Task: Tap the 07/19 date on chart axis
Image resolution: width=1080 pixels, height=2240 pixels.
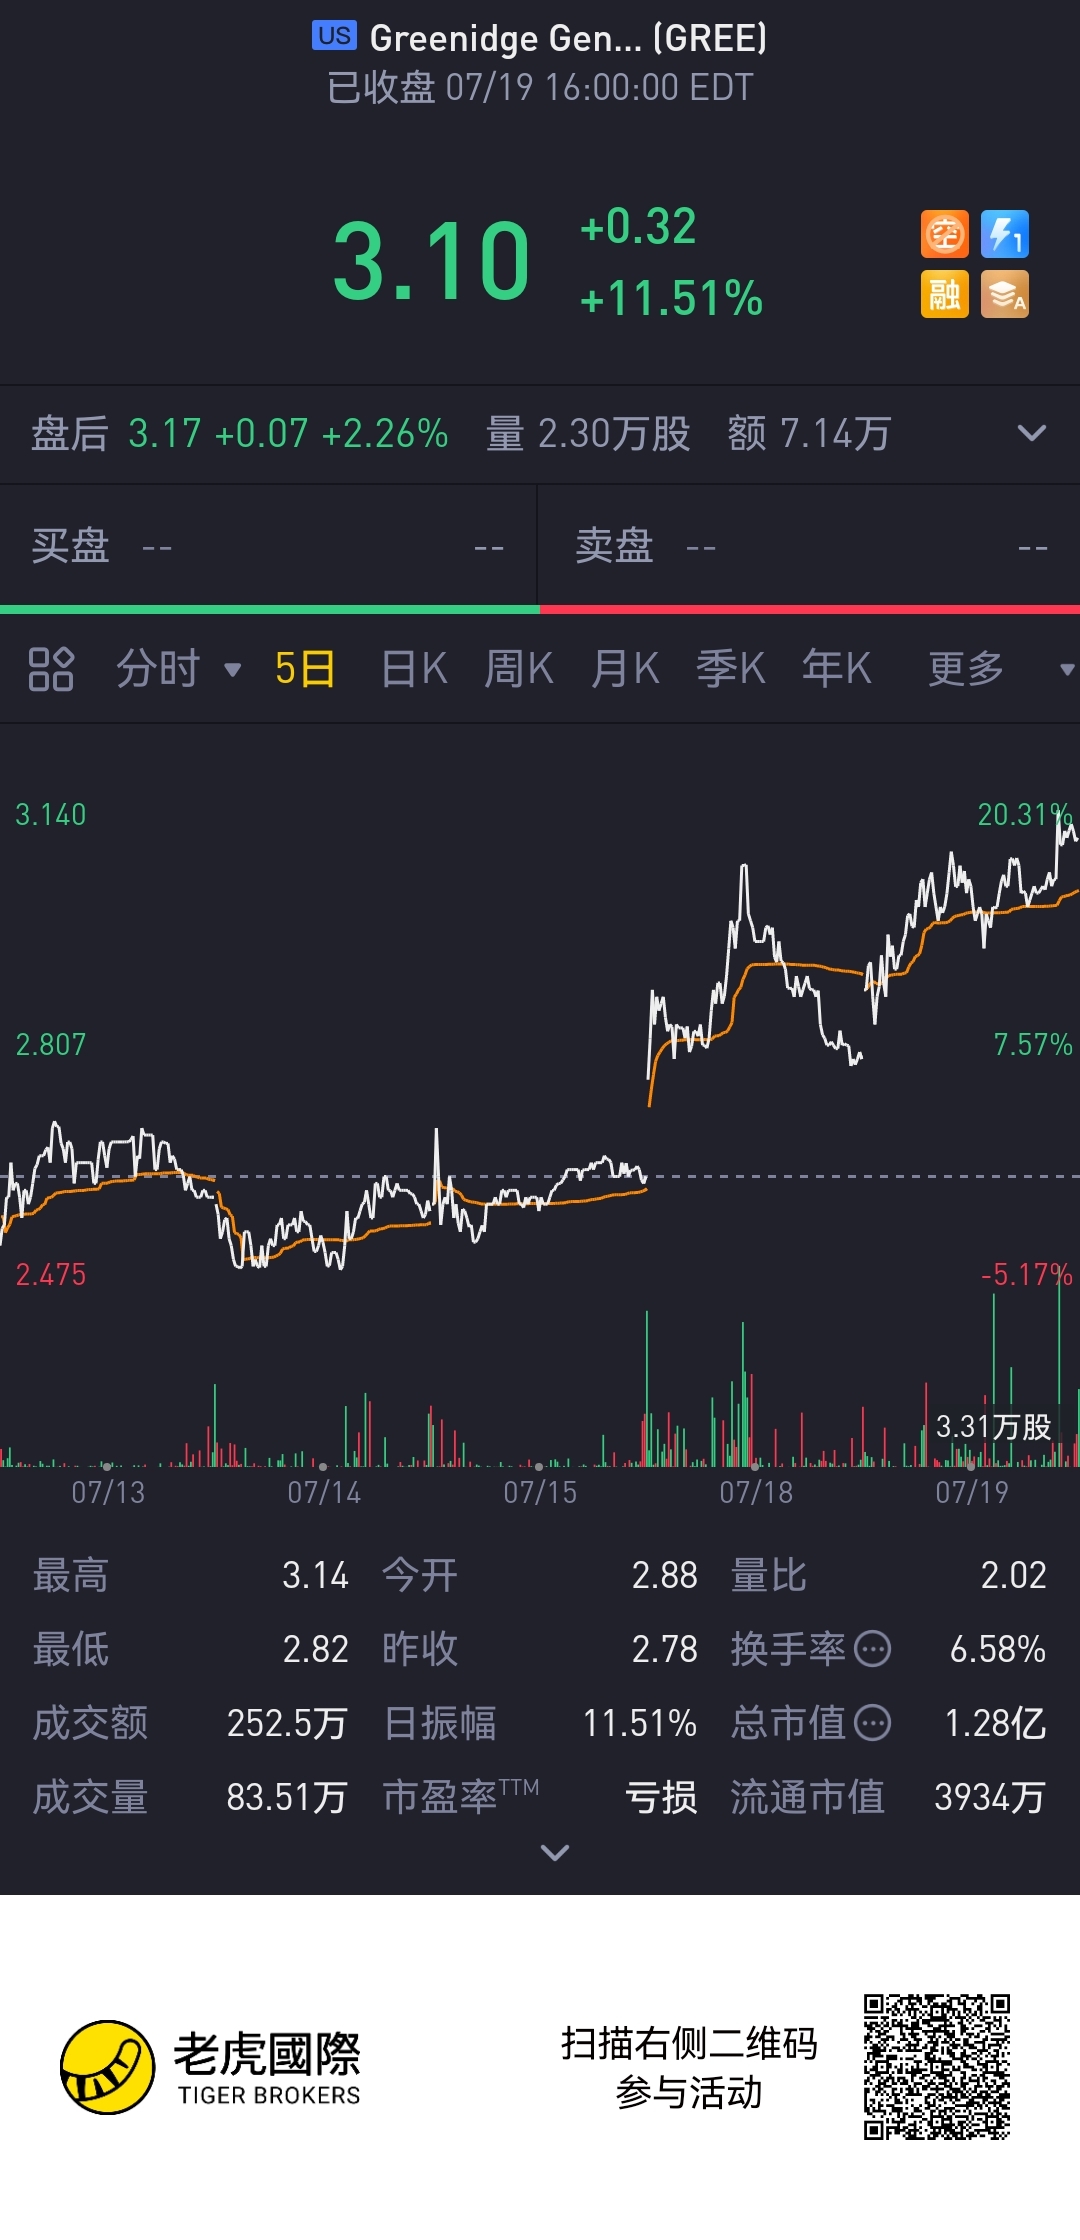Action: [x=972, y=1492]
